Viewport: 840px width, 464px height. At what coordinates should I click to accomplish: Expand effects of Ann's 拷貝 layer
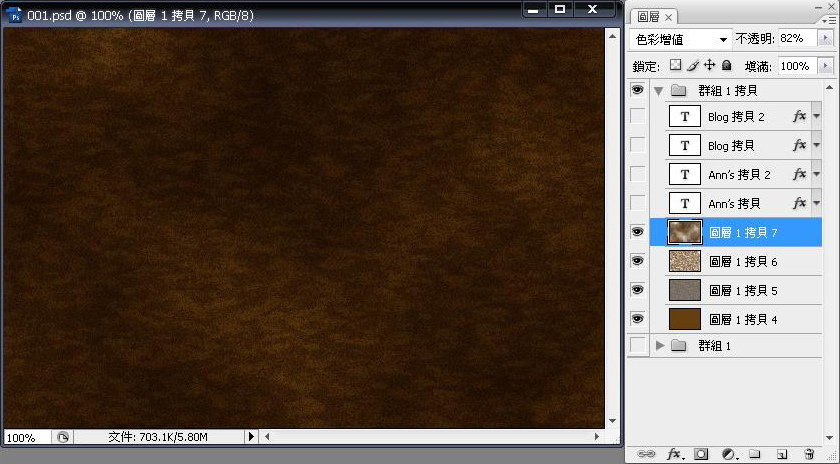coord(816,203)
